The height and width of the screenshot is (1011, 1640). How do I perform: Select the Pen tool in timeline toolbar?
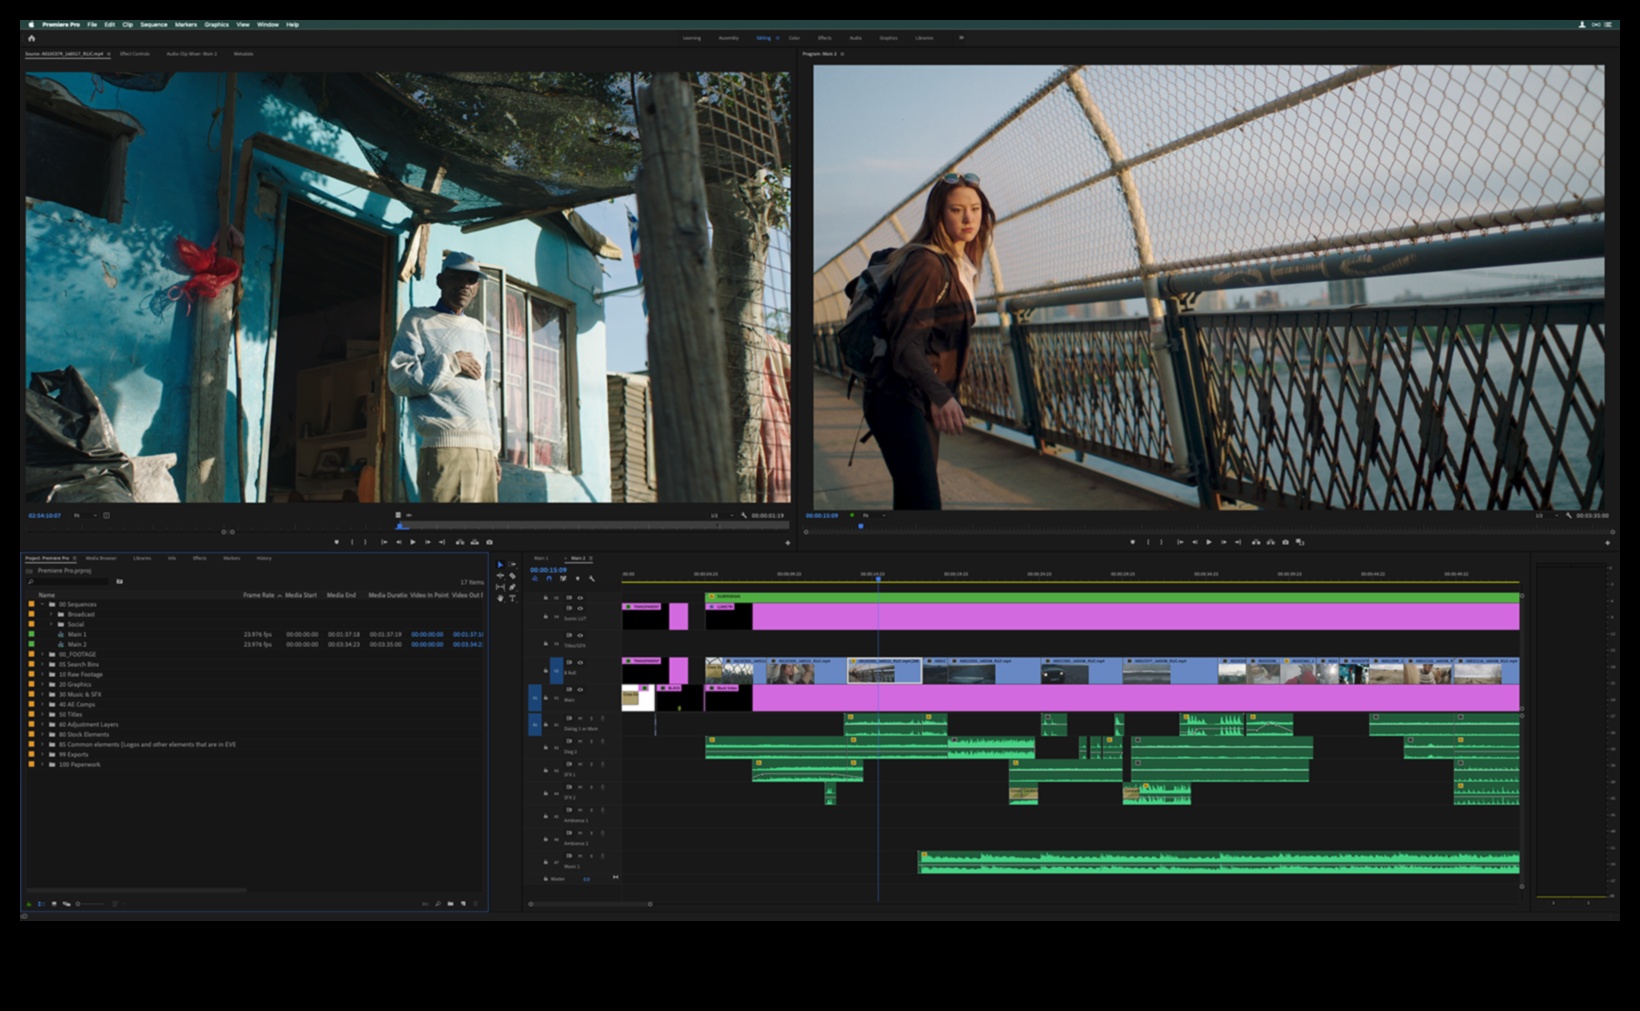(x=512, y=587)
